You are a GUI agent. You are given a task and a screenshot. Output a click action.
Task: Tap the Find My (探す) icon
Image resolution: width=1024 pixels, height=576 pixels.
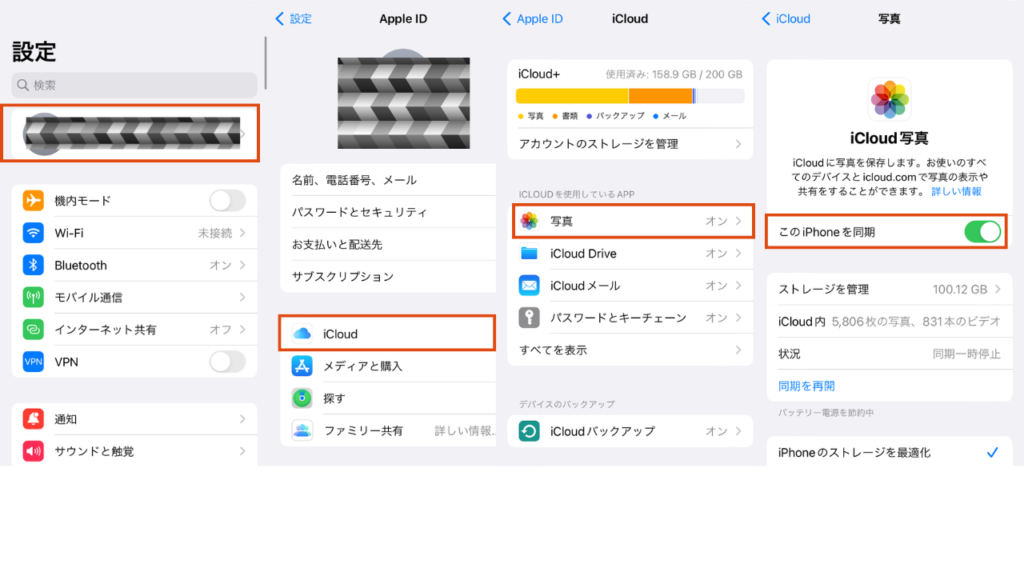coord(302,398)
